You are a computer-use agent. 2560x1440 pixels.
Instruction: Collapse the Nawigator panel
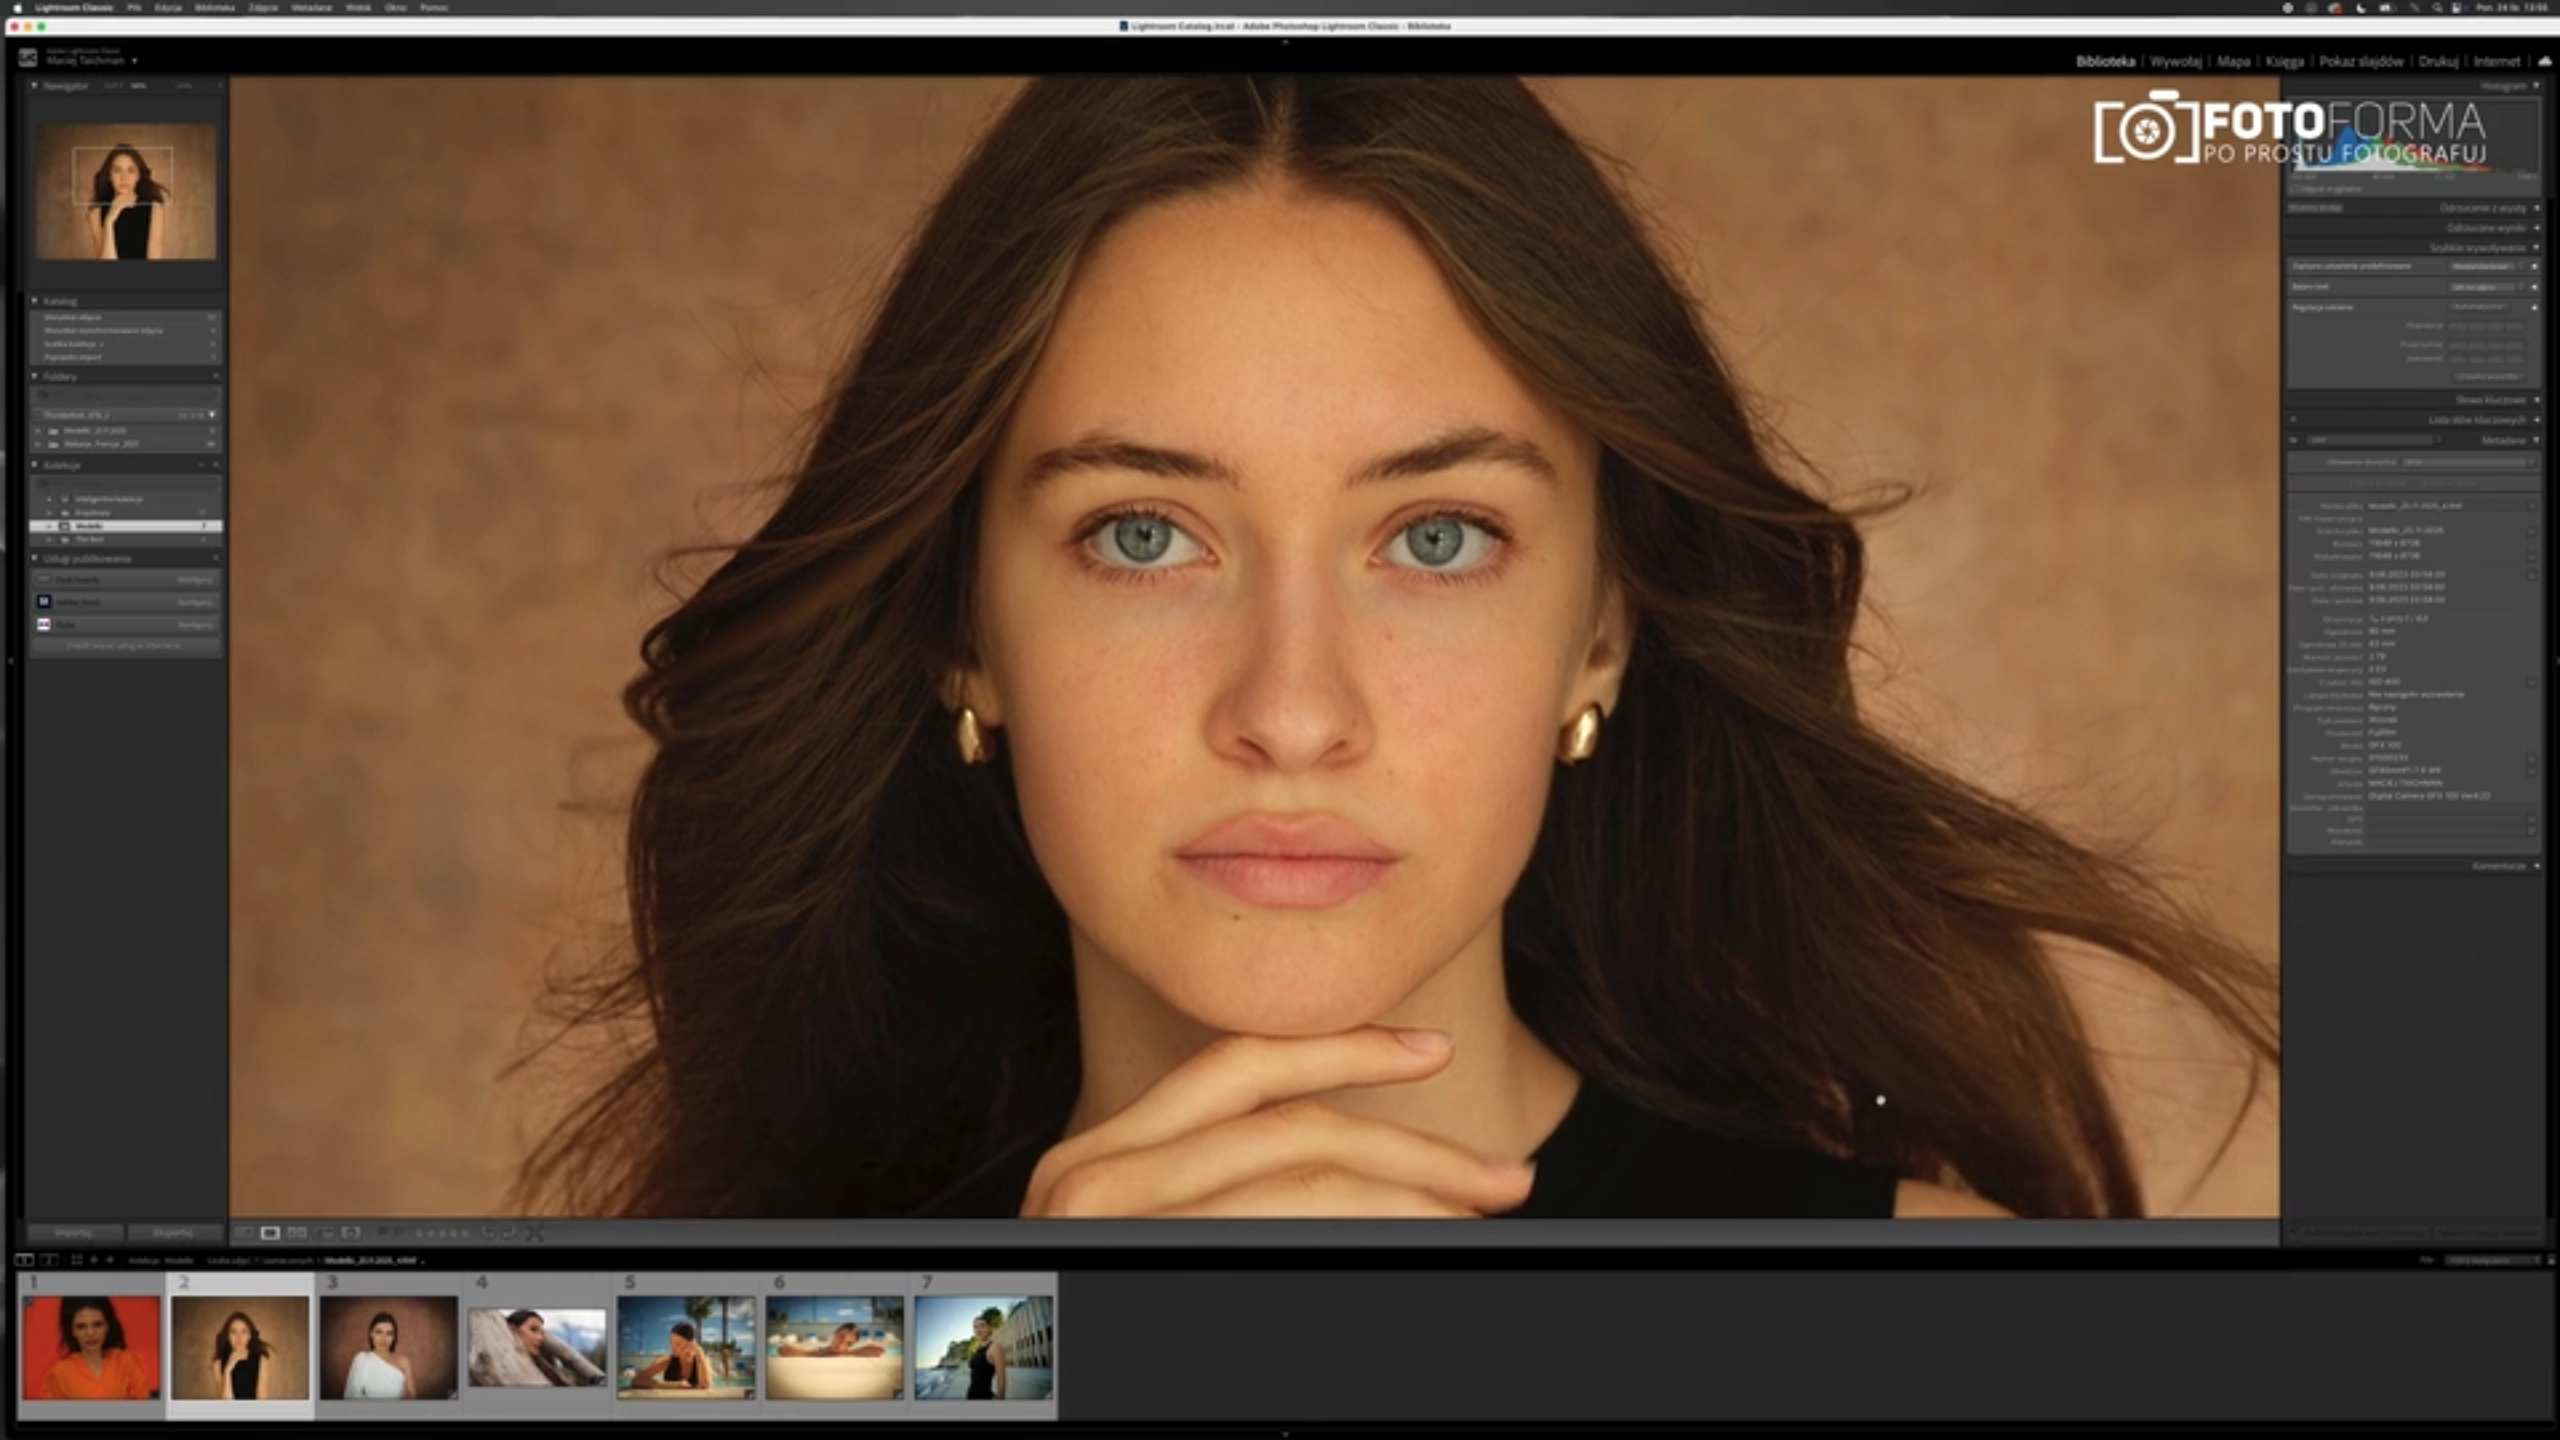[34, 86]
